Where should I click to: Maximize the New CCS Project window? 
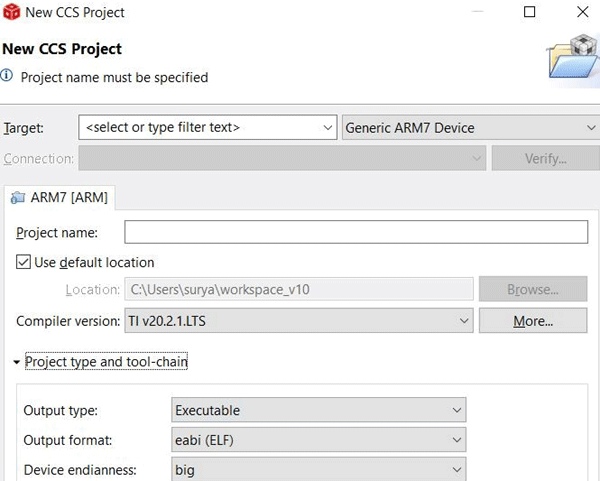coord(530,12)
